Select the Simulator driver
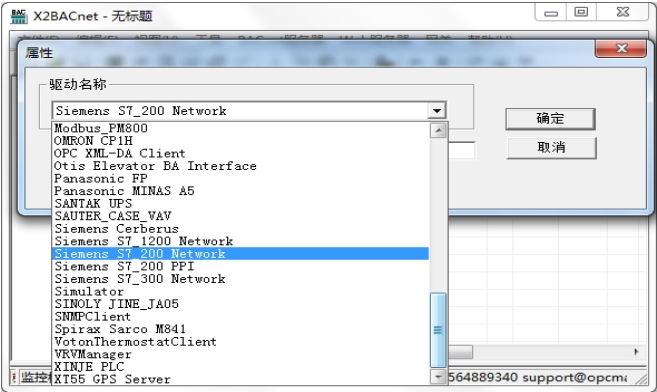Image resolution: width=657 pixels, height=392 pixels. pyautogui.click(x=241, y=291)
